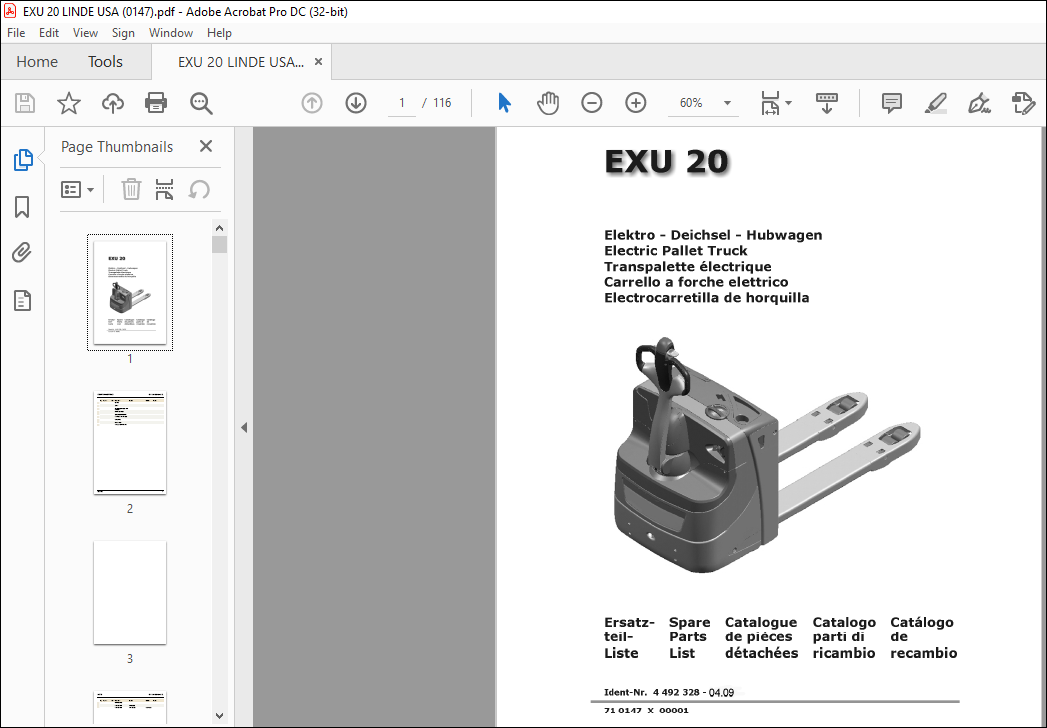This screenshot has height=728, width=1047.
Task: Click 'Electric Pallet Truck' text
Action: pyautogui.click(x=676, y=250)
